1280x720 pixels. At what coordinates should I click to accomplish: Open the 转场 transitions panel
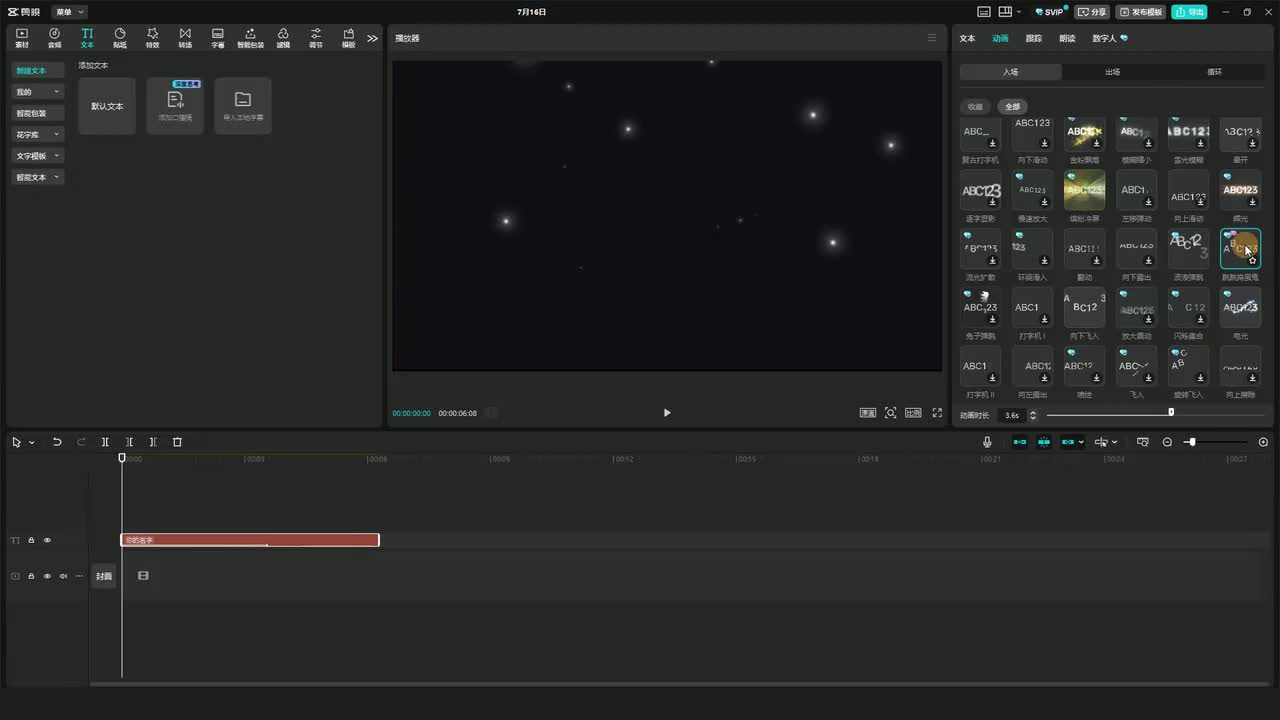click(185, 38)
